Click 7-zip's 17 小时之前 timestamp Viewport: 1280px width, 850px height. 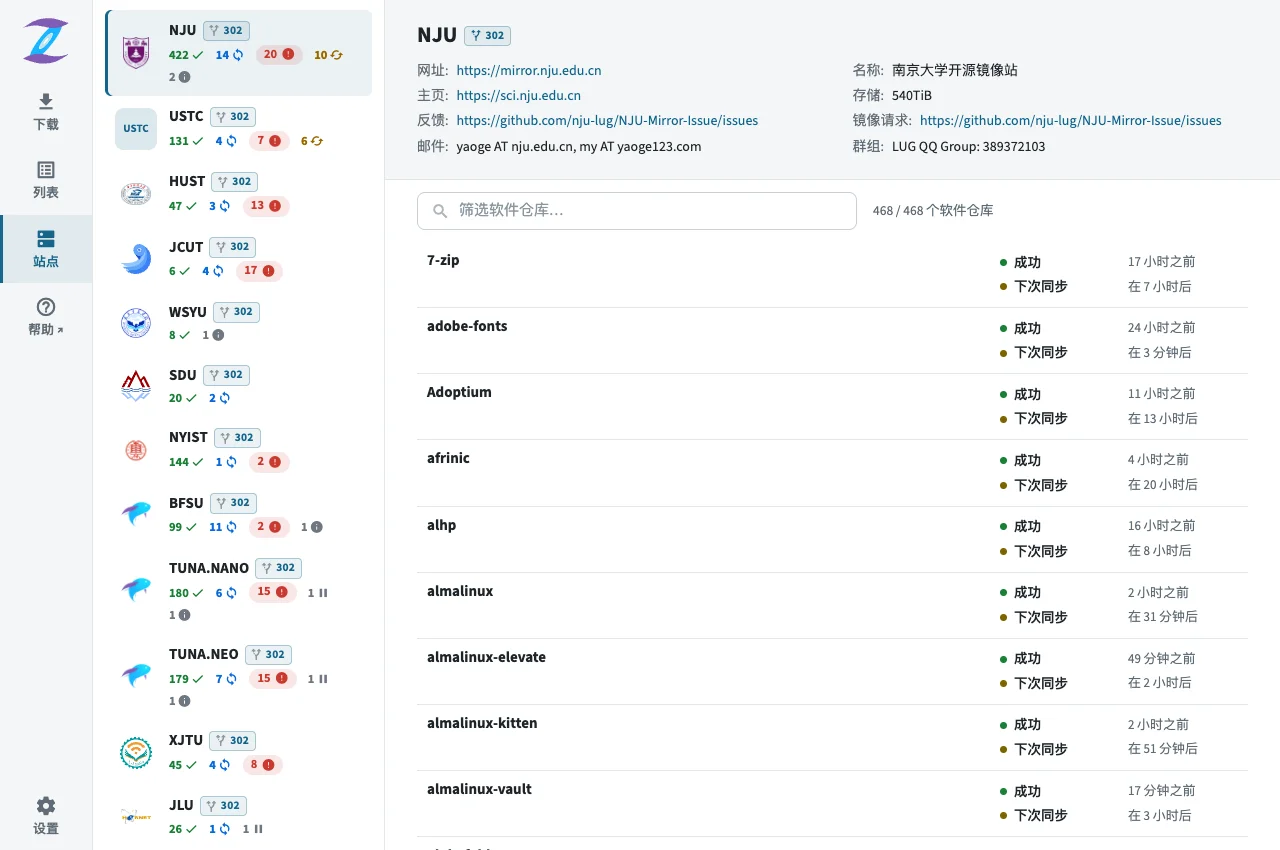(x=1161, y=262)
